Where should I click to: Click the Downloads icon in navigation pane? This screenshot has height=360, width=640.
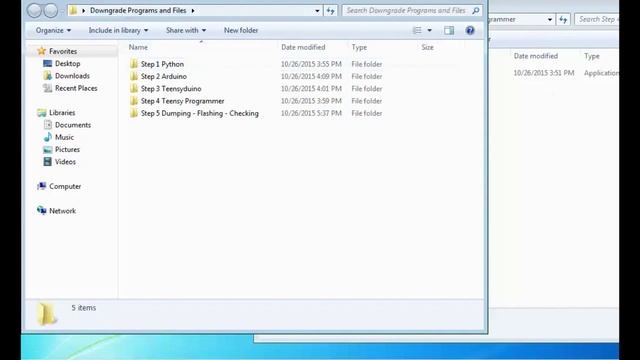48,76
